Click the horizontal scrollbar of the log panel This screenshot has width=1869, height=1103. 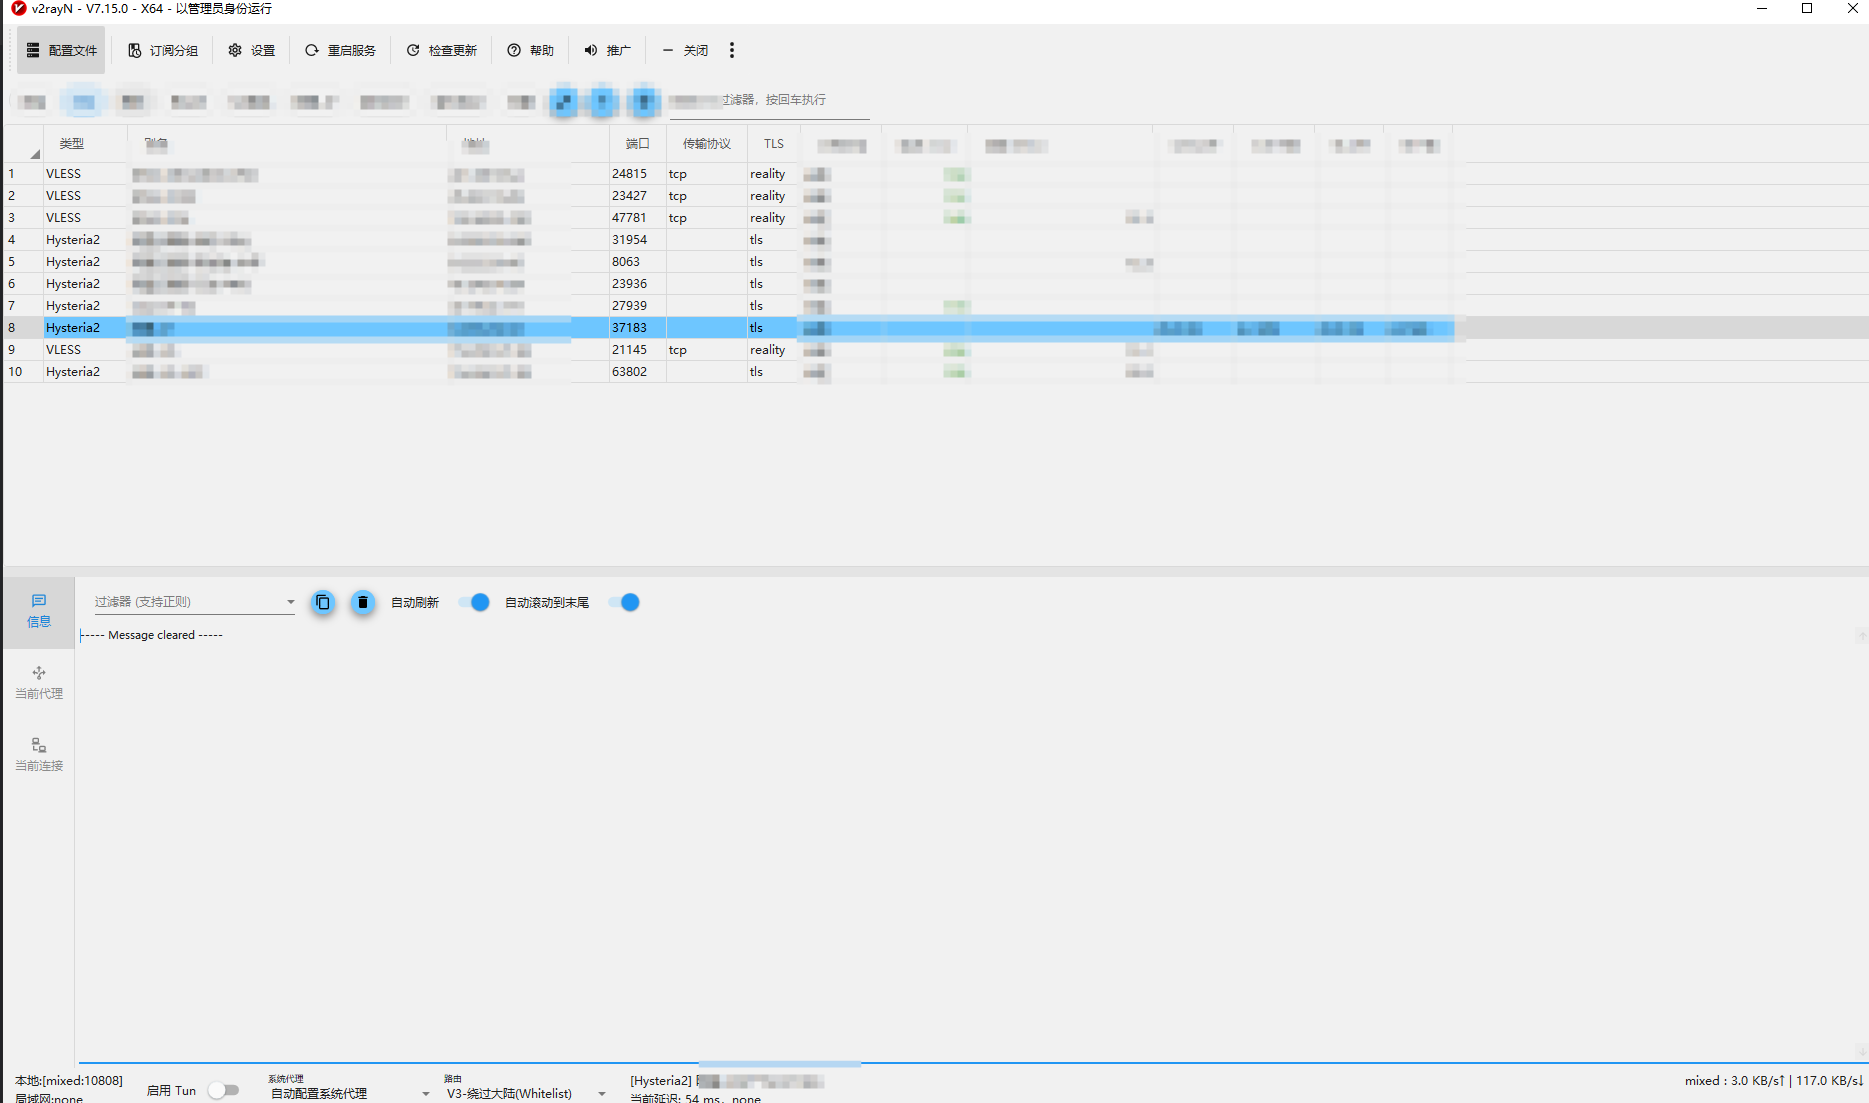click(779, 1063)
